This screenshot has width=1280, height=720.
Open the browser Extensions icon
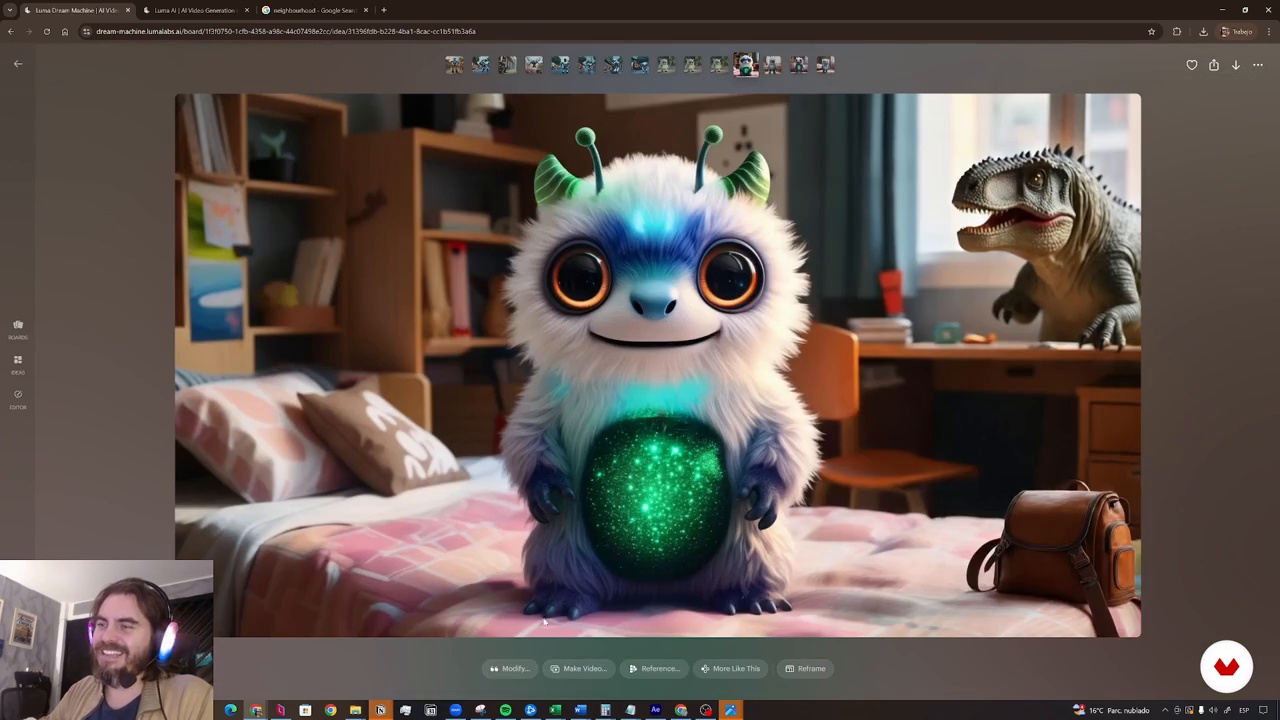tap(1177, 31)
